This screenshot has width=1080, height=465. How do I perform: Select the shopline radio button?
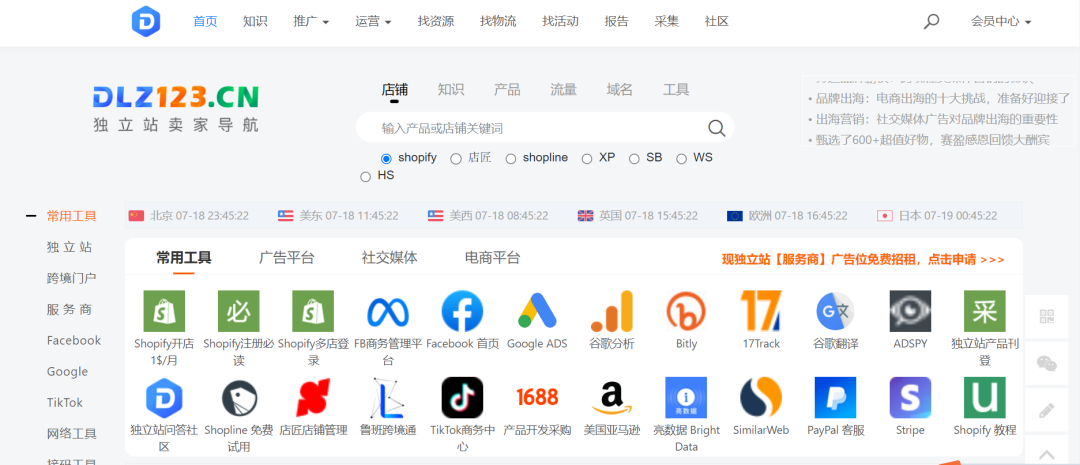pos(510,158)
